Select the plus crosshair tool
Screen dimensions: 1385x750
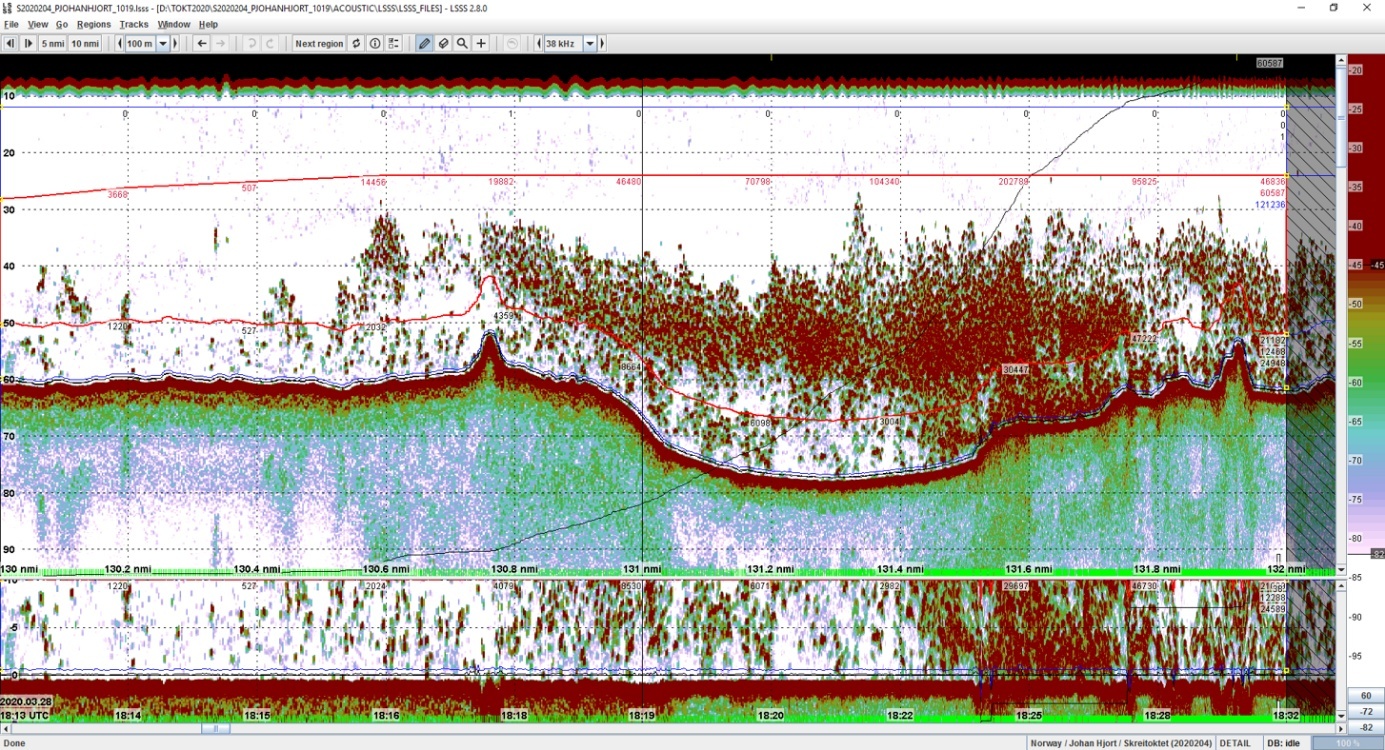pos(481,44)
